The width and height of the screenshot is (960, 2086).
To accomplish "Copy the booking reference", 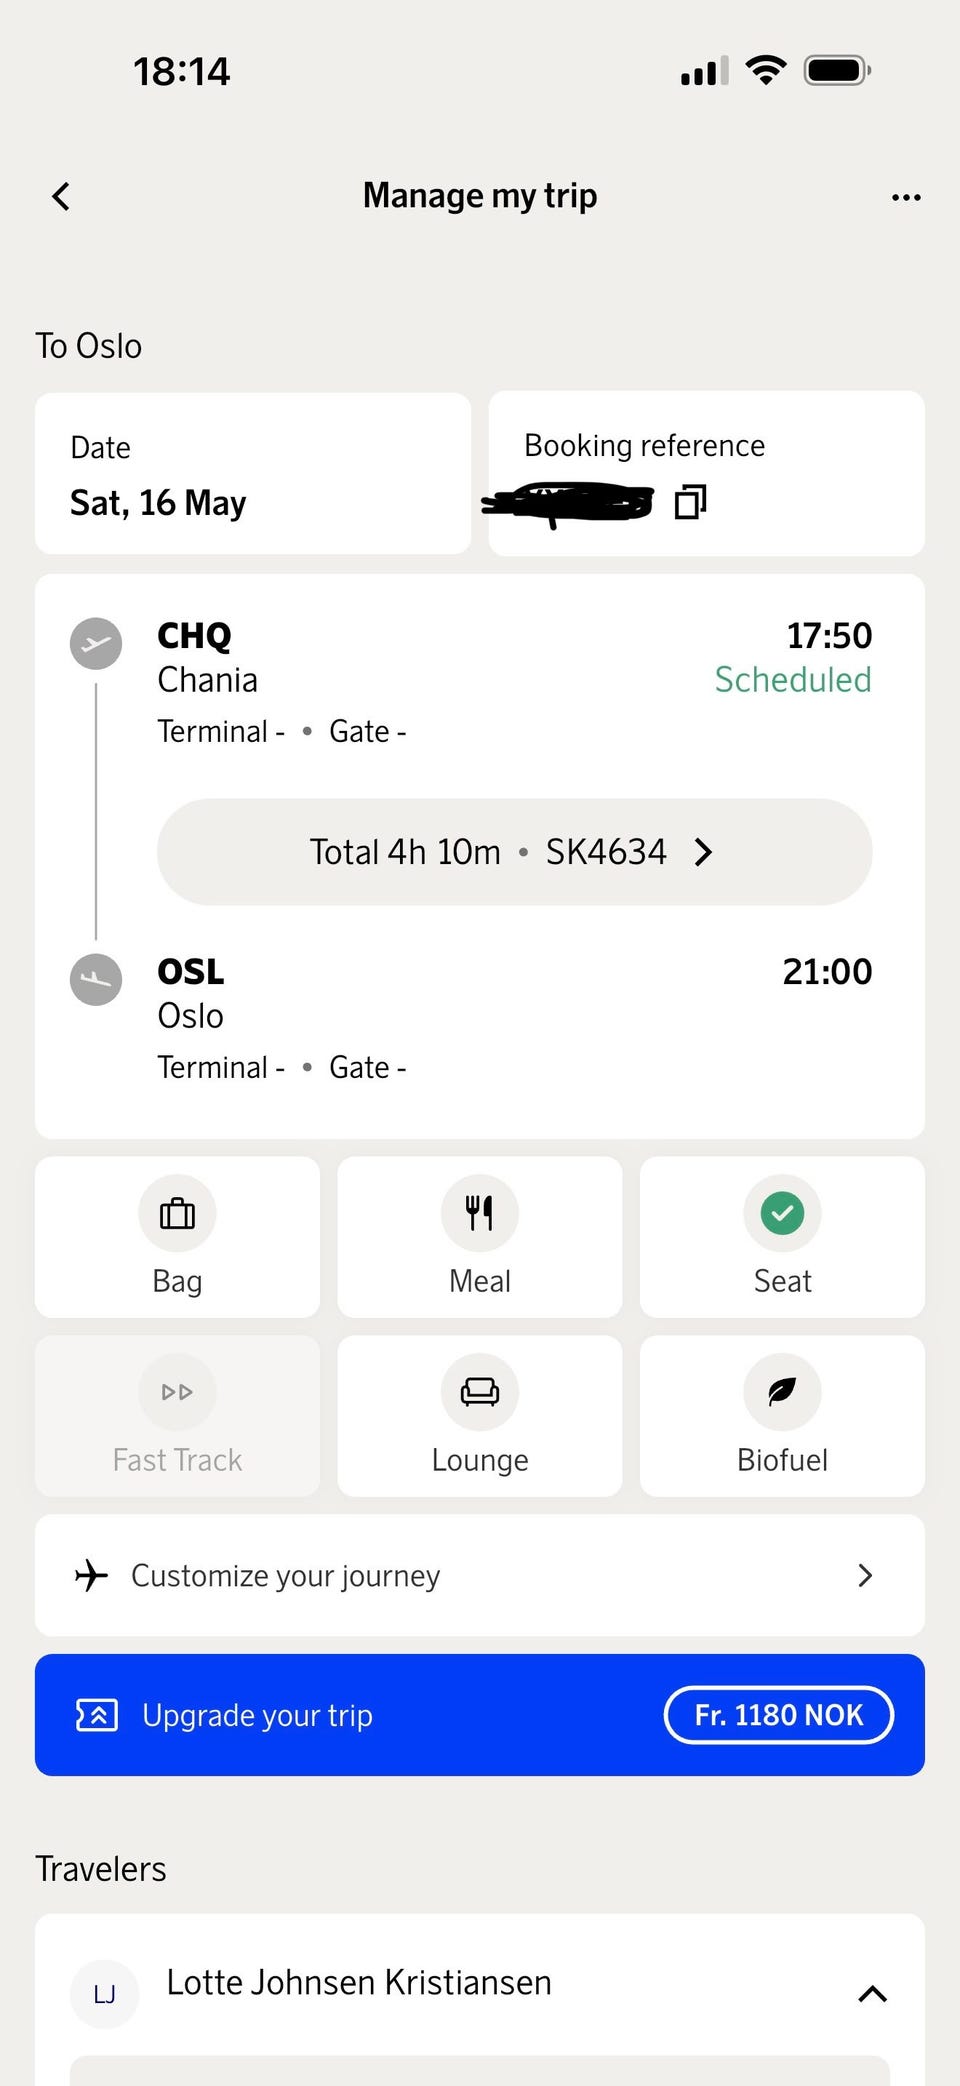I will (x=690, y=502).
